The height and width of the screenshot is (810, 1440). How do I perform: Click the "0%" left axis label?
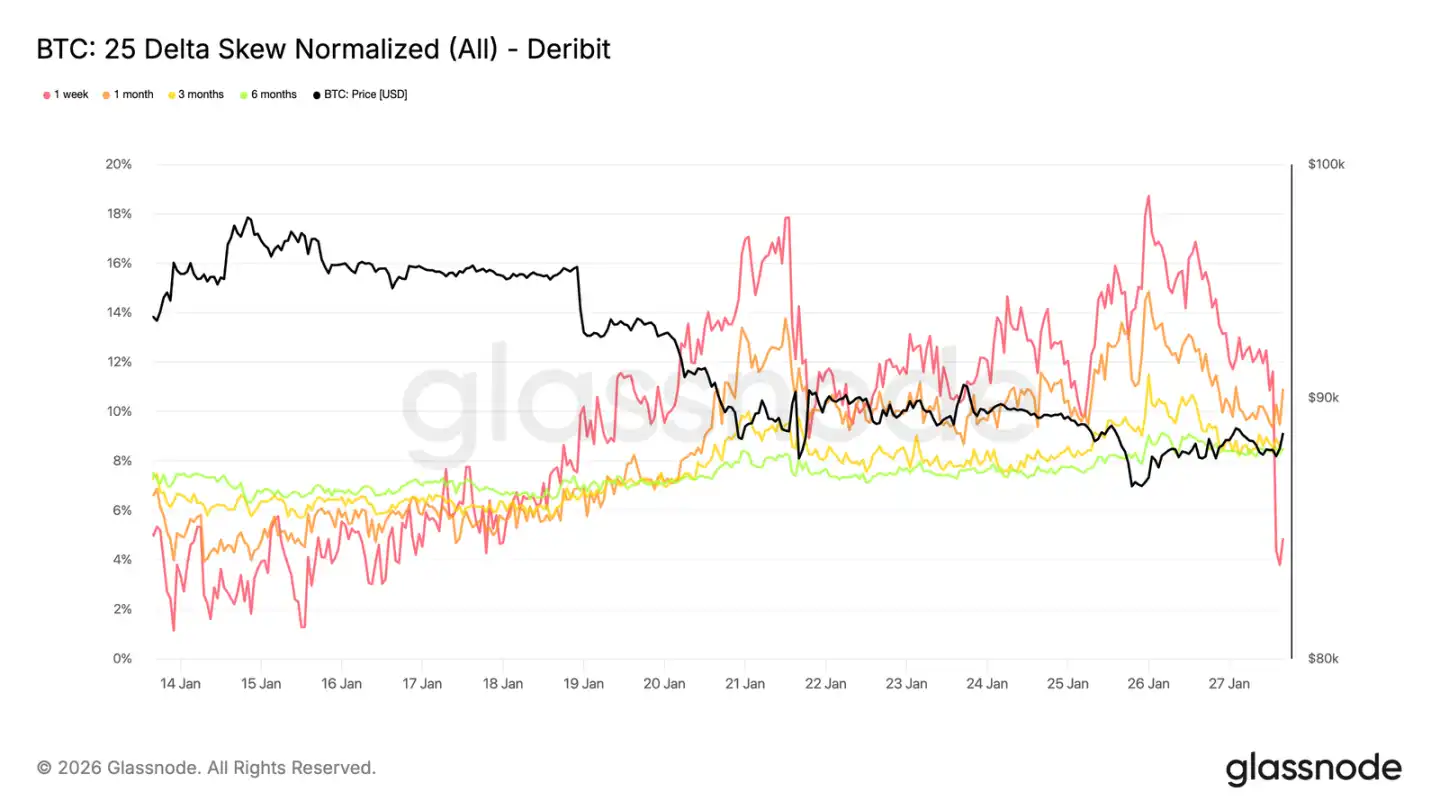[121, 659]
